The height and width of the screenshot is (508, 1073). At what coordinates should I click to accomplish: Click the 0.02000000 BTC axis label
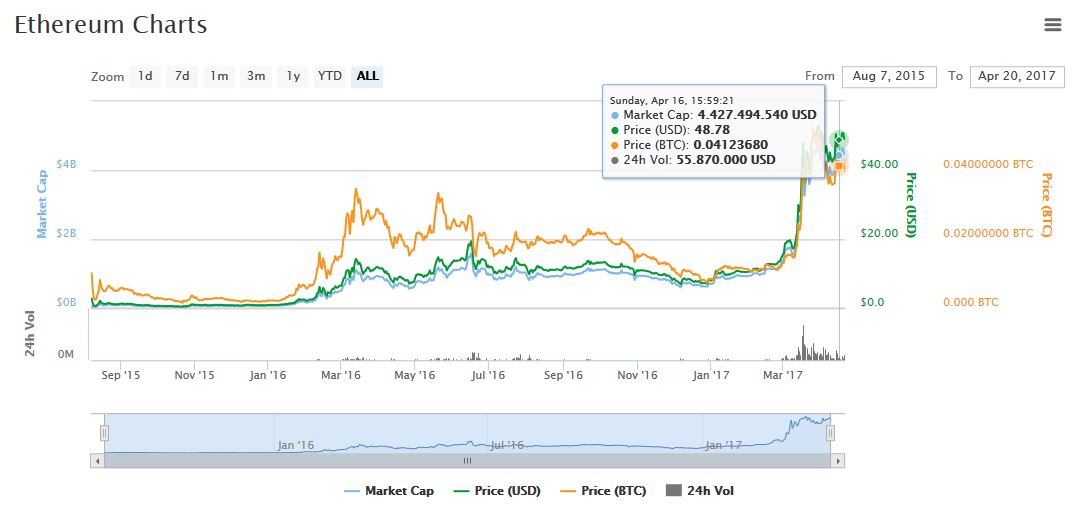click(988, 233)
